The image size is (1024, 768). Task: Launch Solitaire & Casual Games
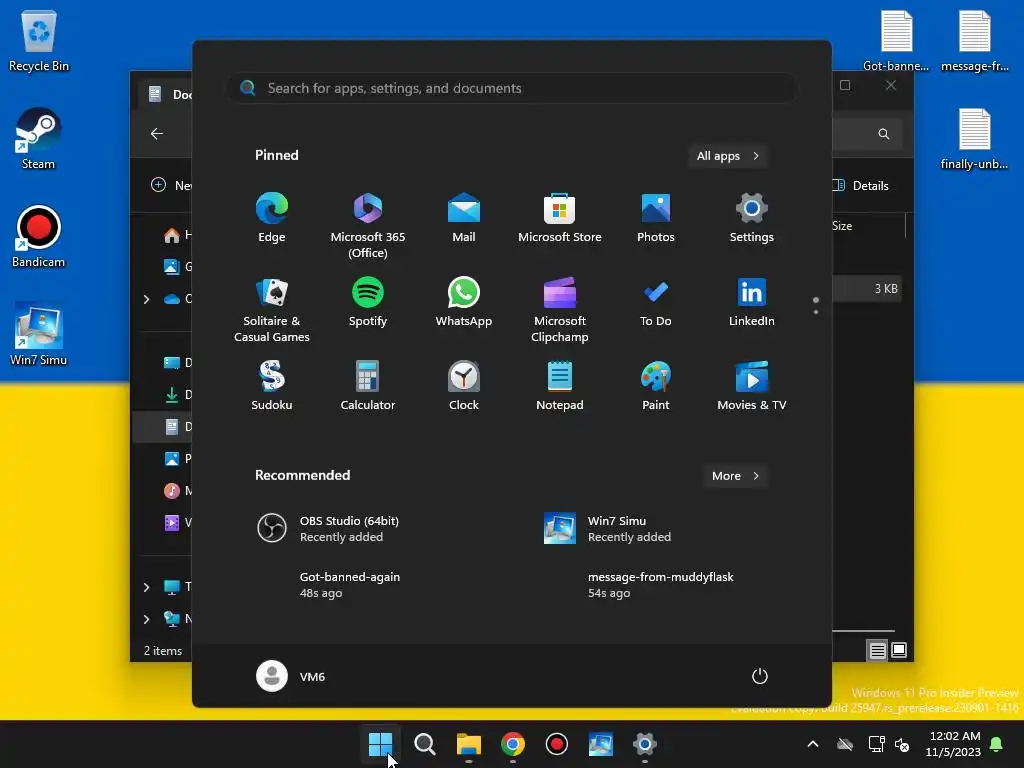pos(272,310)
